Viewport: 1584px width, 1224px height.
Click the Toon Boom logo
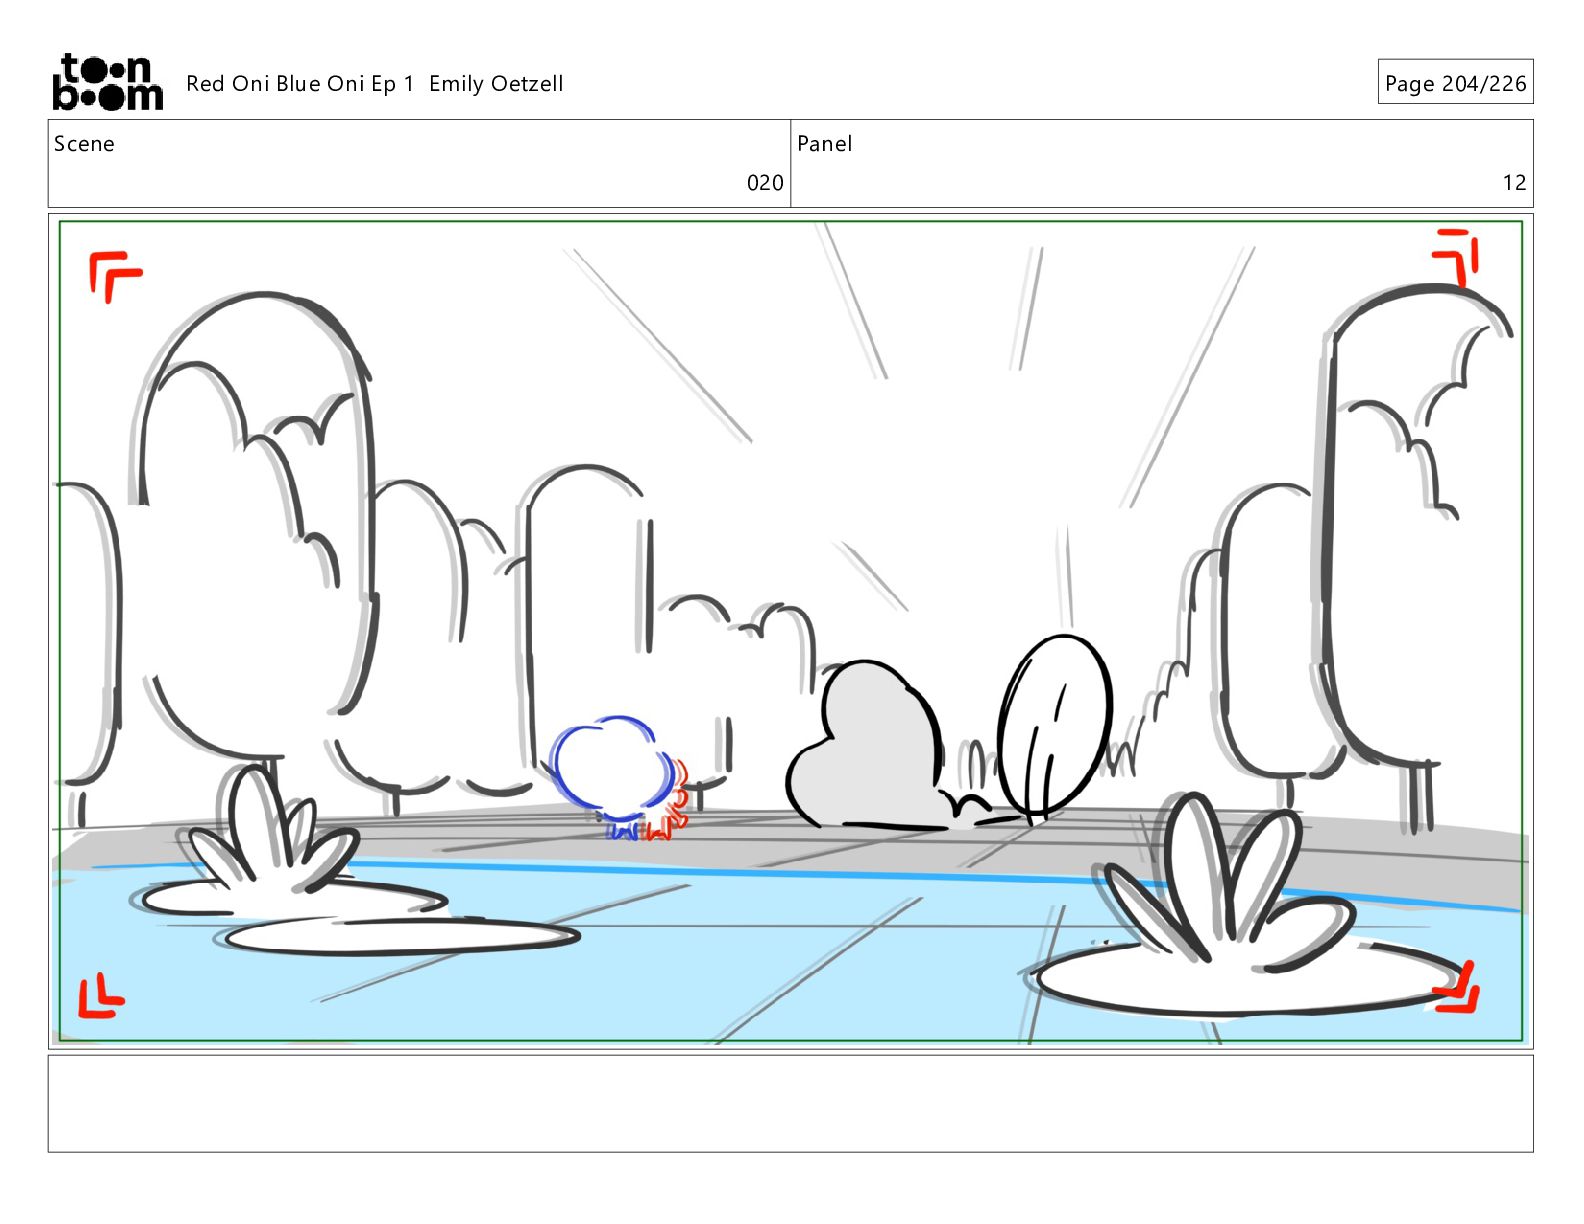coord(107,82)
